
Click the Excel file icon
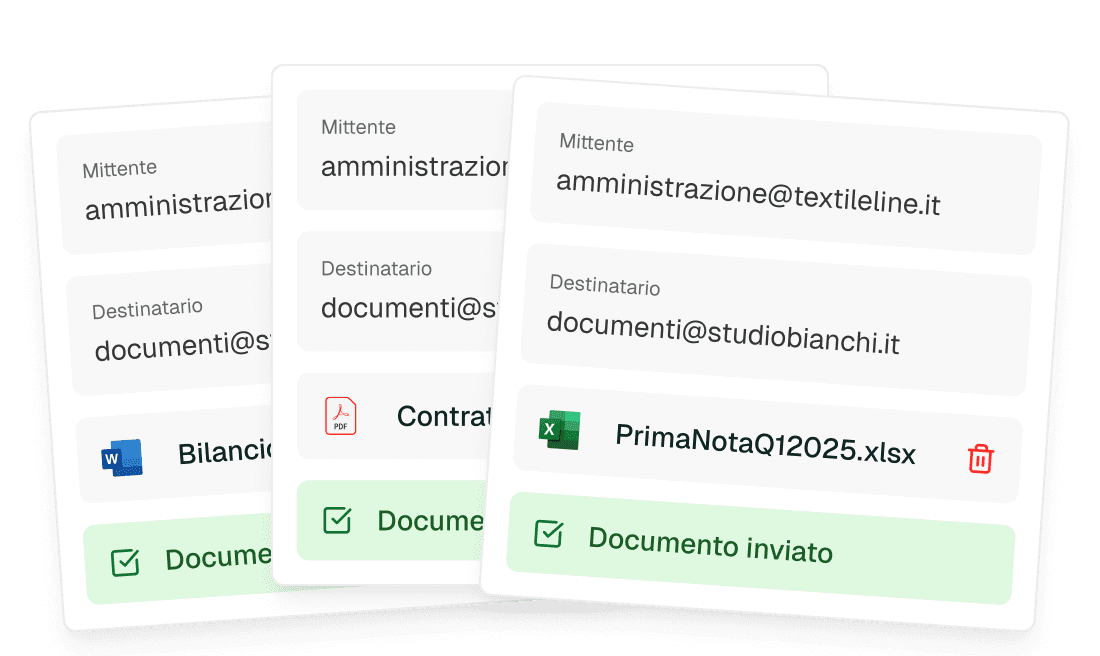pyautogui.click(x=560, y=429)
